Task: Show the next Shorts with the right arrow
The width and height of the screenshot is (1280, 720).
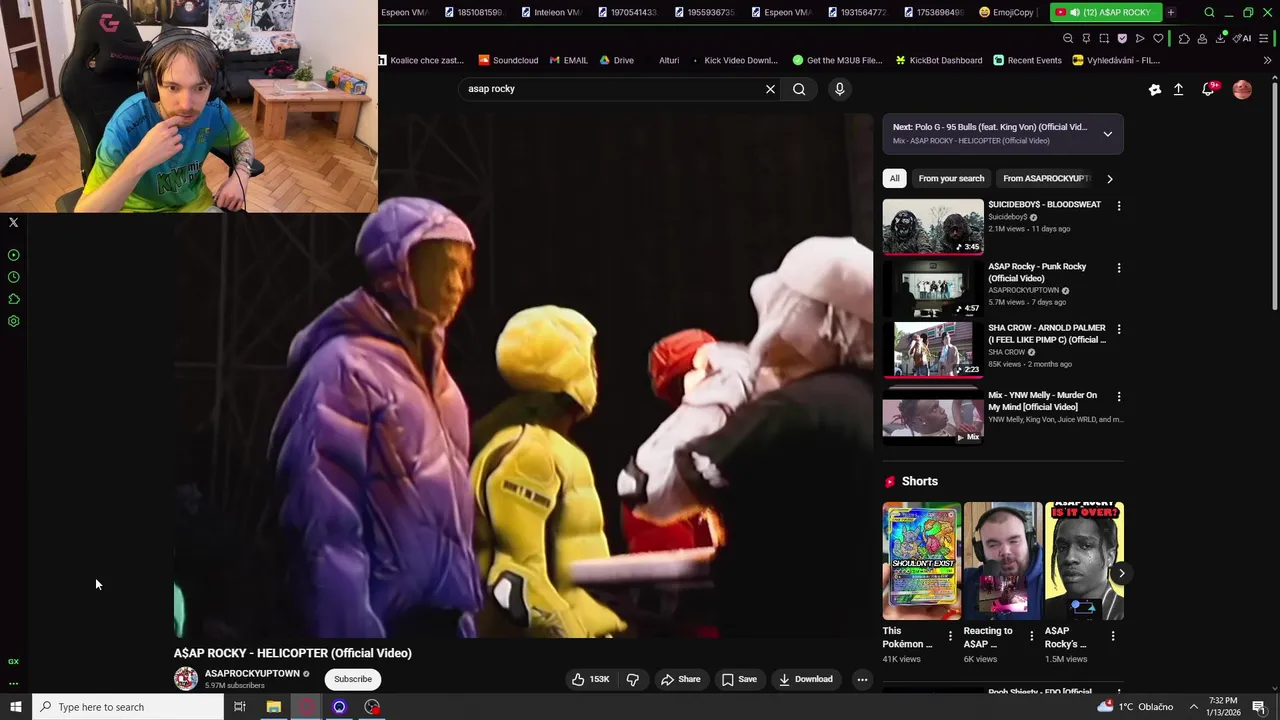Action: pos(1121,573)
